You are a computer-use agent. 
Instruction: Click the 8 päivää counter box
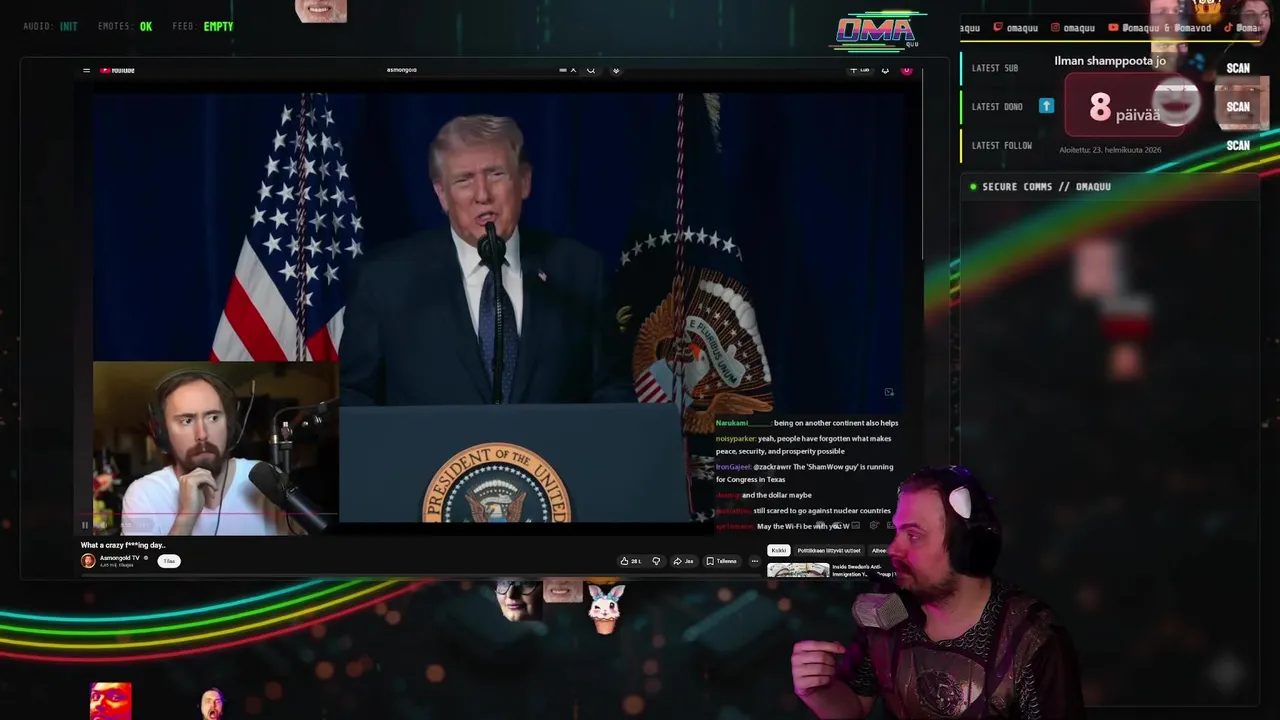pos(1125,107)
